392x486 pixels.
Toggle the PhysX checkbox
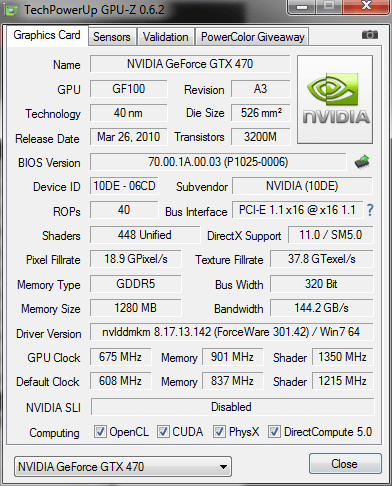(219, 432)
